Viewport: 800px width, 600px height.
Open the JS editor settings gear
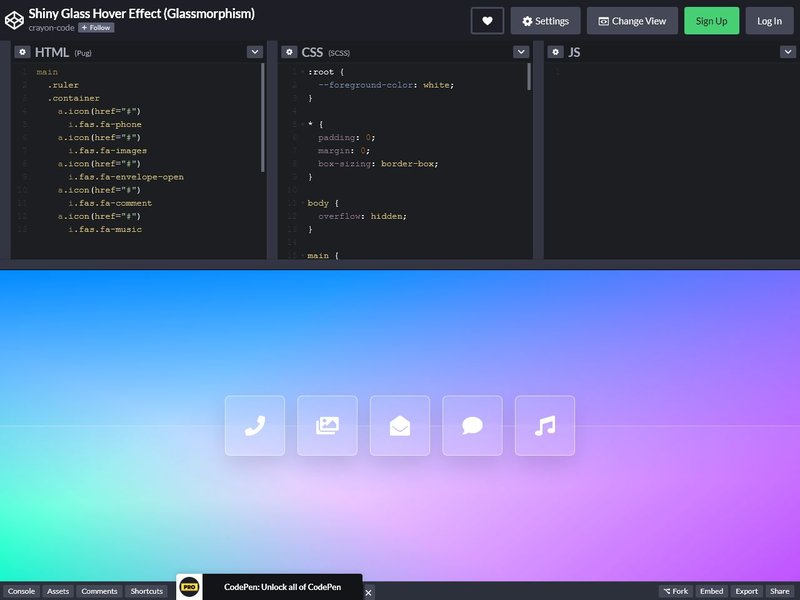pyautogui.click(x=556, y=52)
